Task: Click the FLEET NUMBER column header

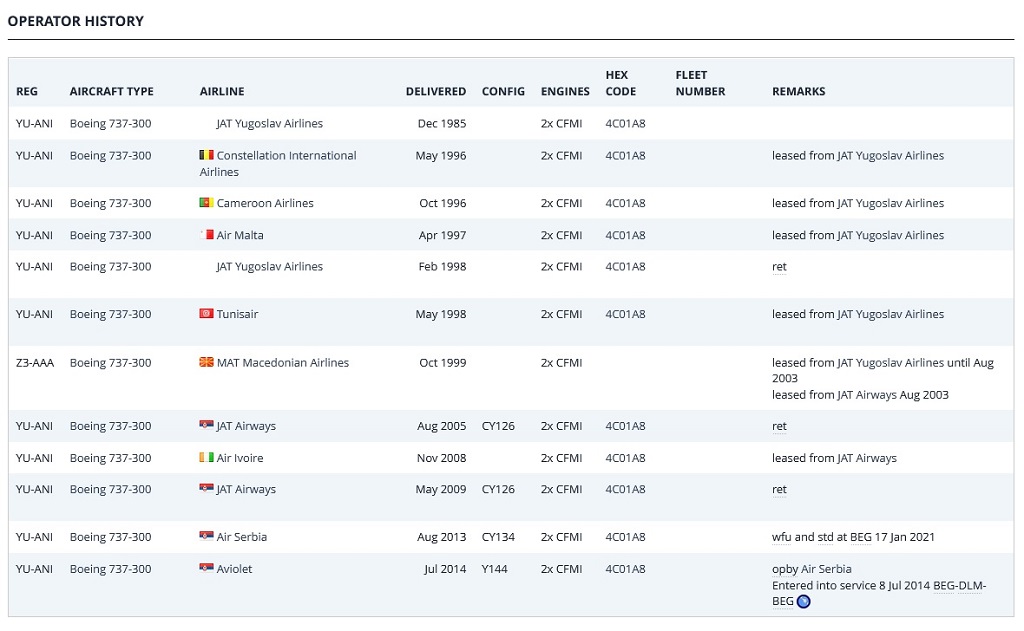Action: pos(700,83)
